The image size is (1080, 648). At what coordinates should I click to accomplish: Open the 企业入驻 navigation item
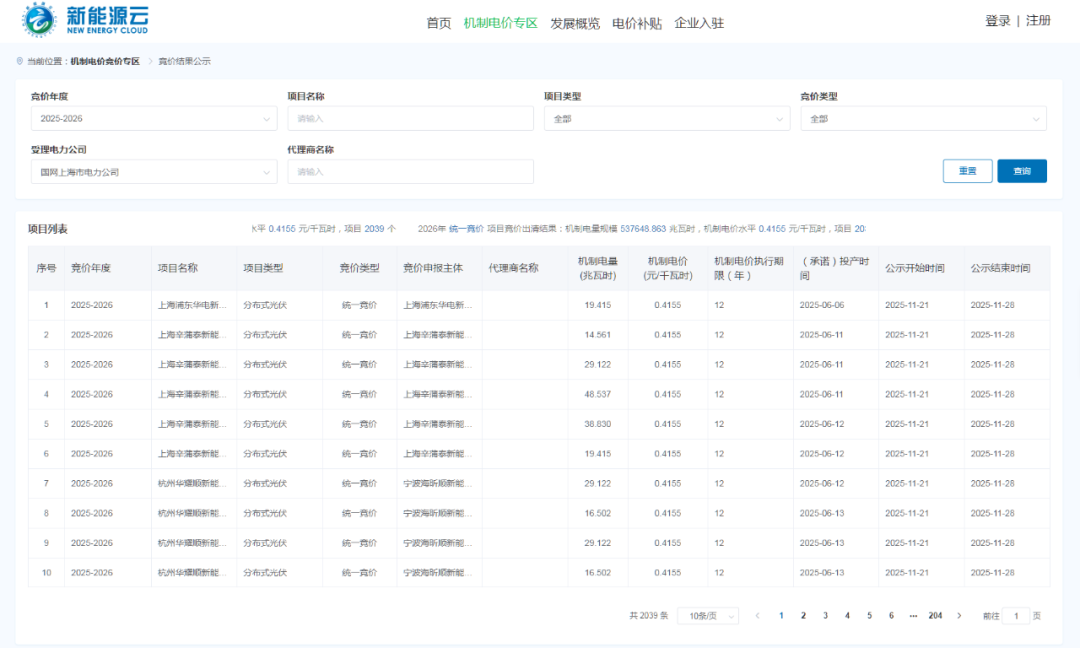click(x=699, y=23)
